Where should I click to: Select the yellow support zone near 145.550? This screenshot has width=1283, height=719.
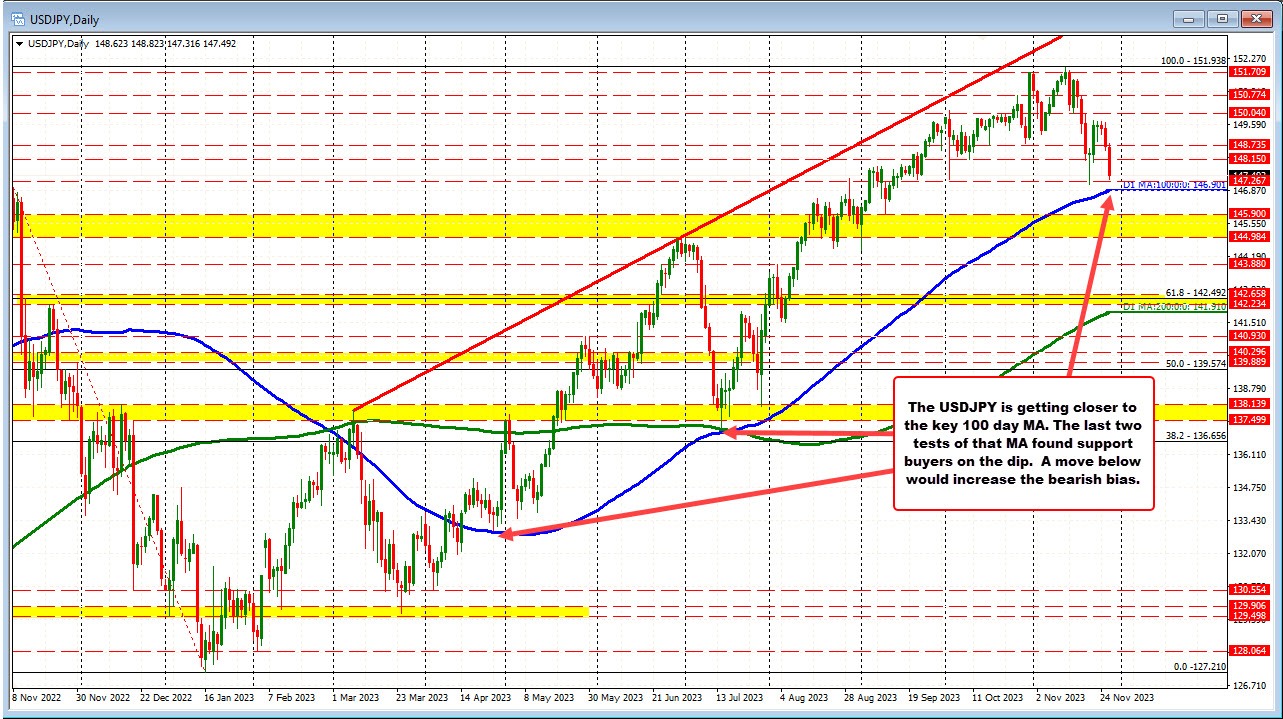point(500,224)
